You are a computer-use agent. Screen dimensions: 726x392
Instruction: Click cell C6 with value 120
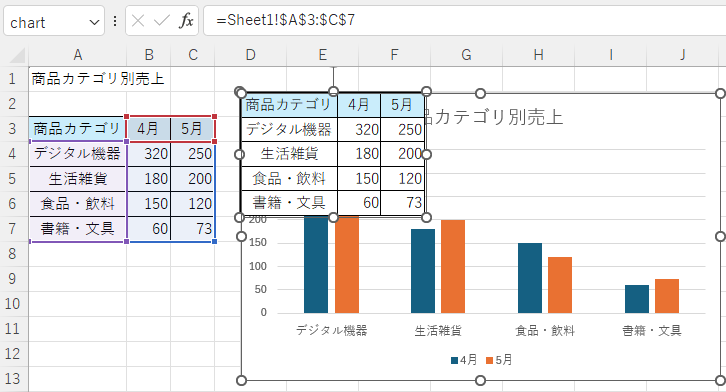193,204
